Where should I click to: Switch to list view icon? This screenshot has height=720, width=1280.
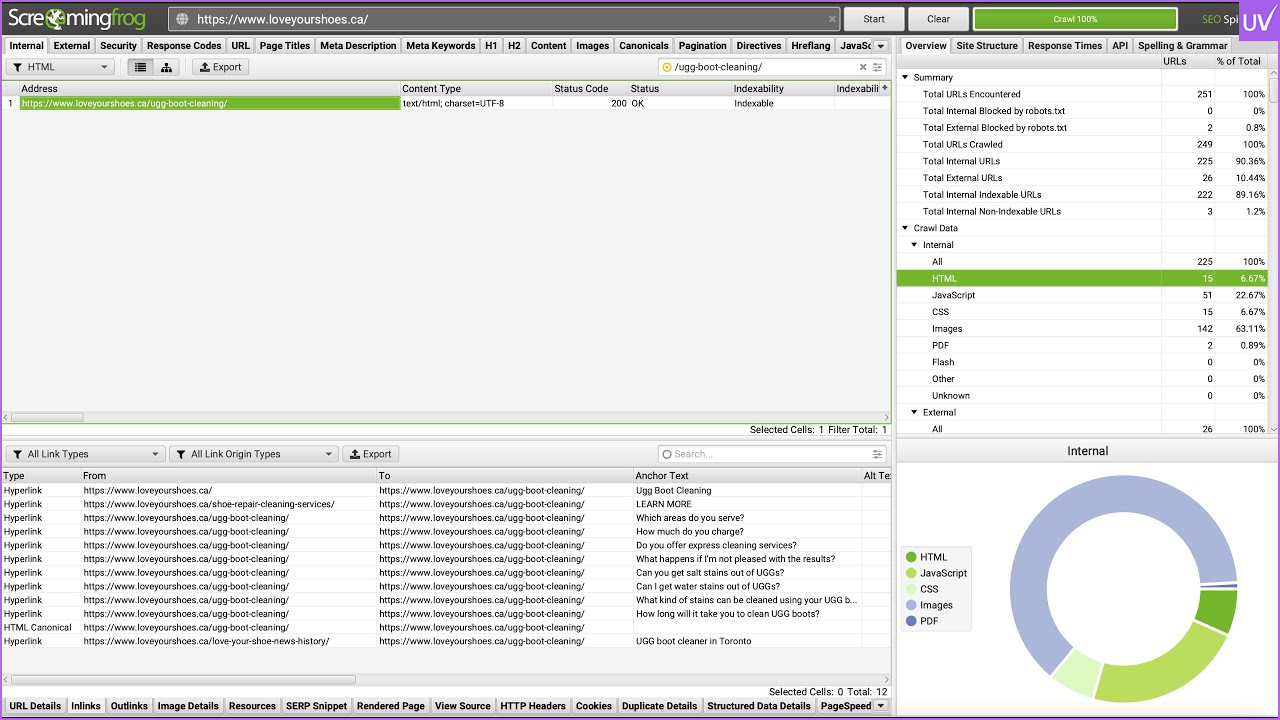point(141,67)
